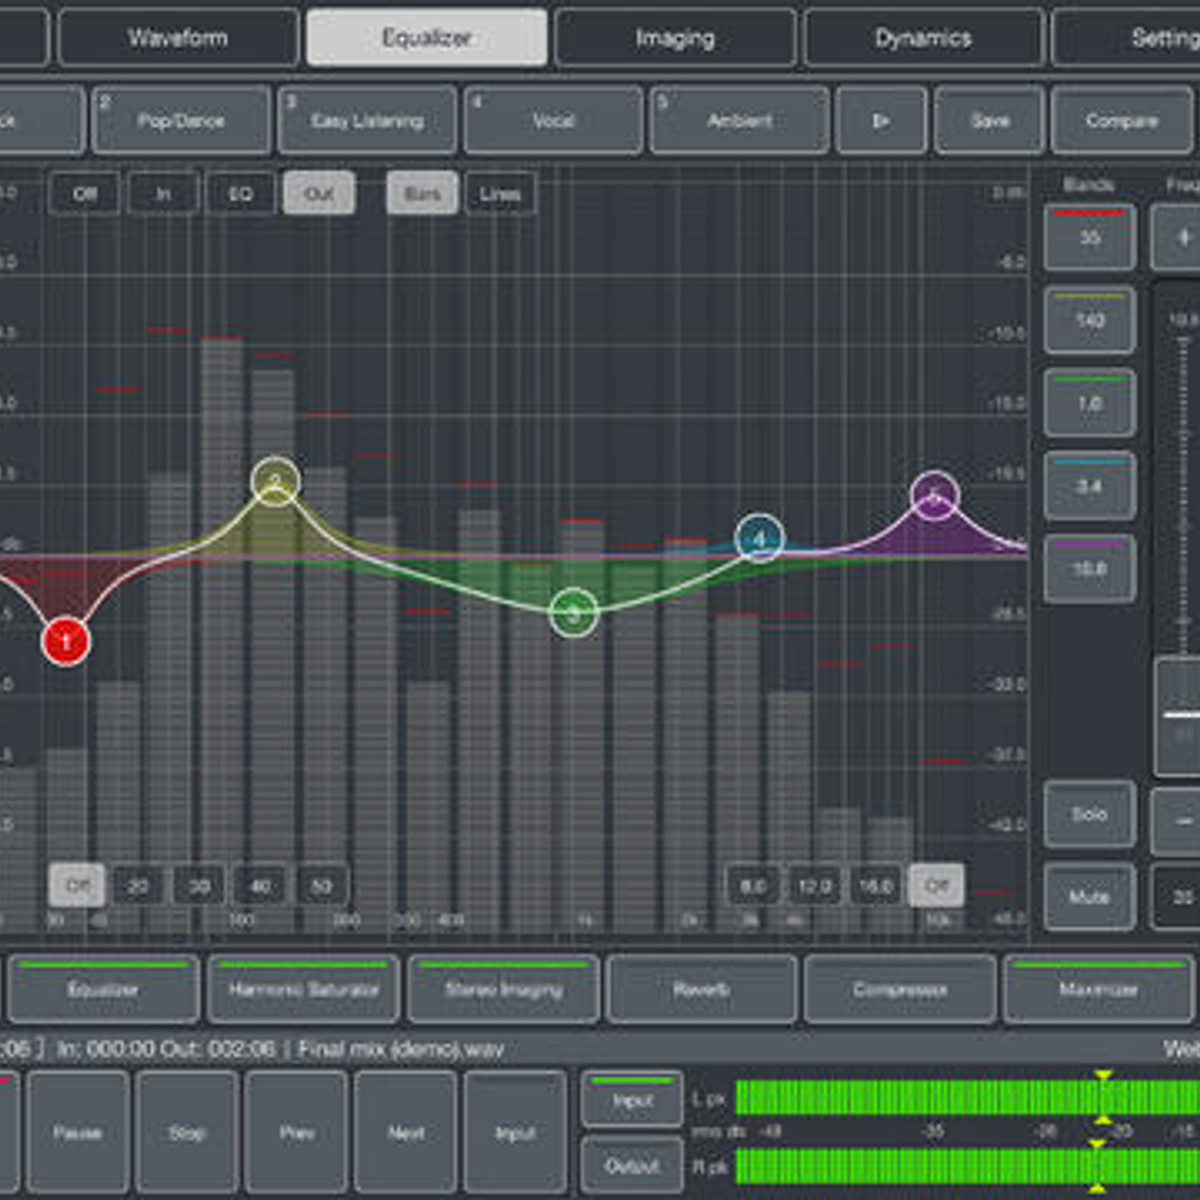1200x1200 pixels.
Task: Select the yellow band 140 button
Action: point(1090,320)
